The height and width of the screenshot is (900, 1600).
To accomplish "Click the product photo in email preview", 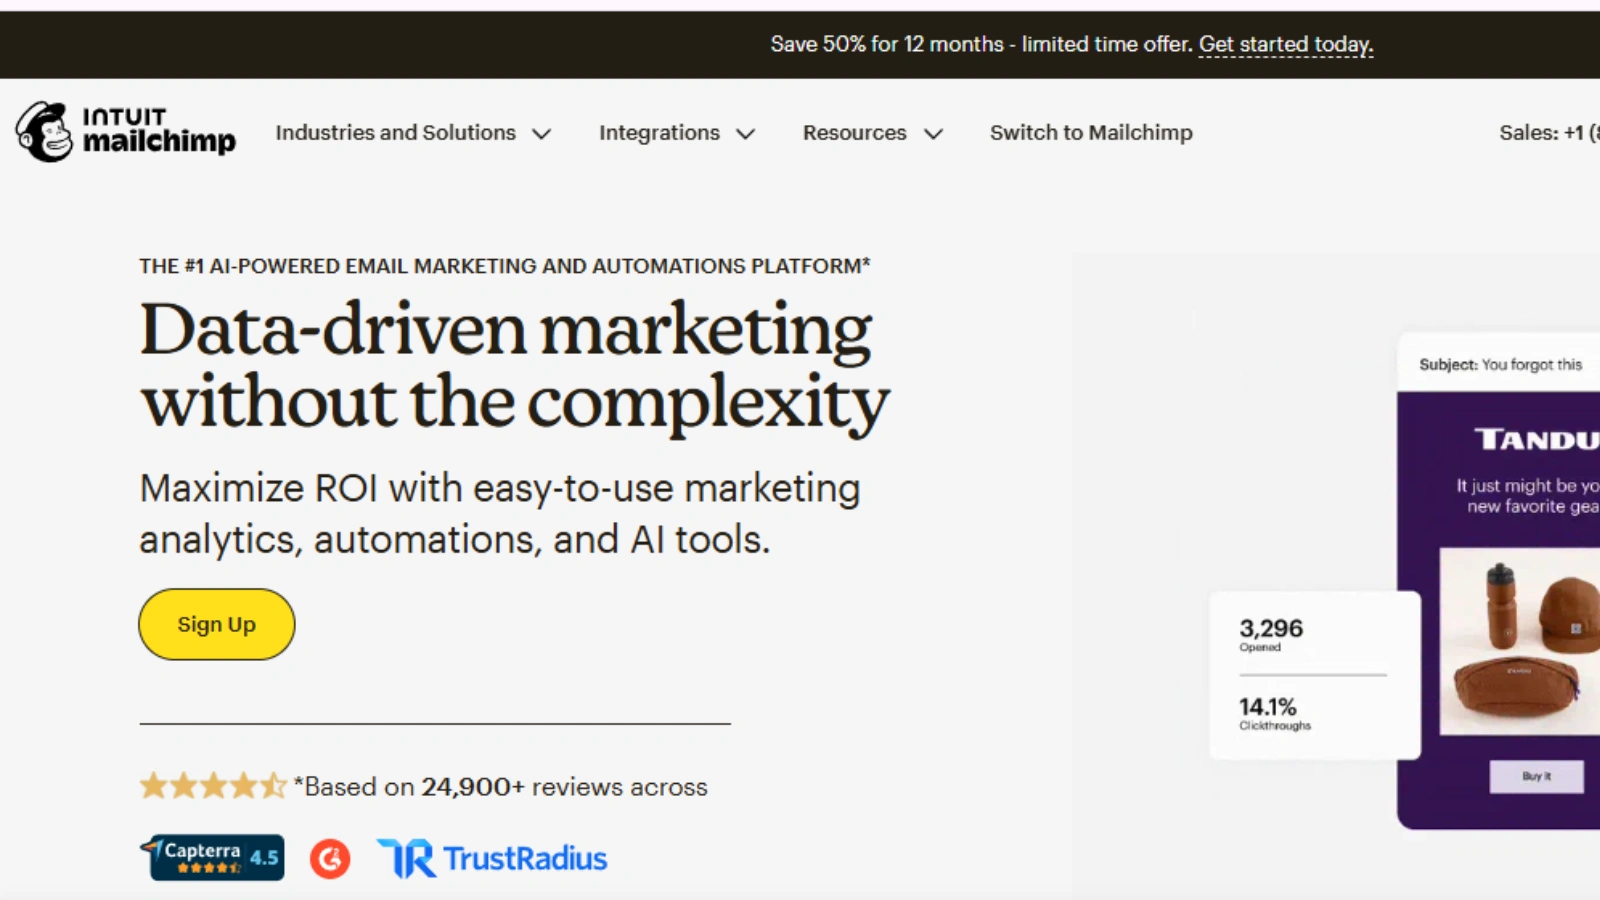I will tap(1520, 641).
